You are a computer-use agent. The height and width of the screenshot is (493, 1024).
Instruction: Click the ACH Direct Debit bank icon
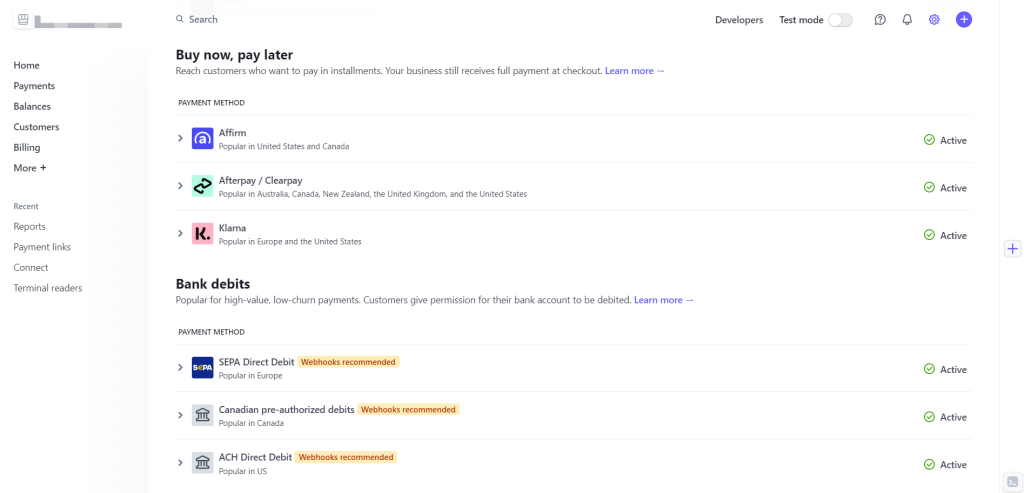coord(202,463)
